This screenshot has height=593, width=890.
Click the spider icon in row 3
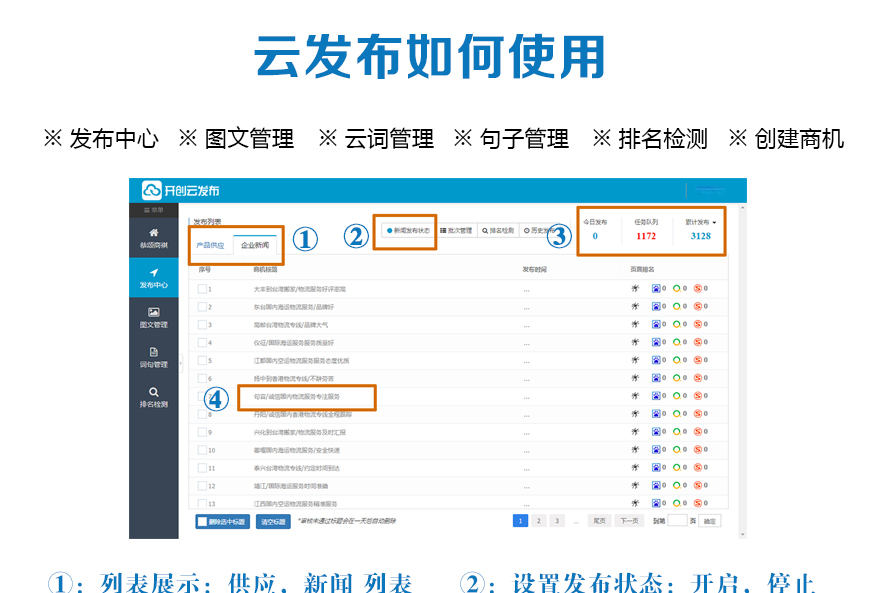[635, 324]
